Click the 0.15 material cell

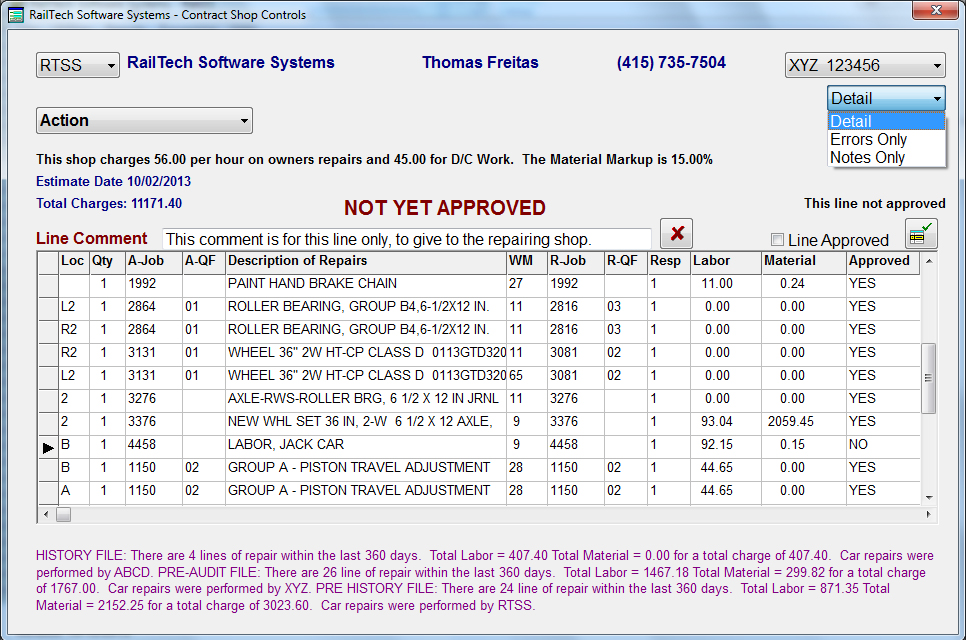pyautogui.click(x=804, y=445)
